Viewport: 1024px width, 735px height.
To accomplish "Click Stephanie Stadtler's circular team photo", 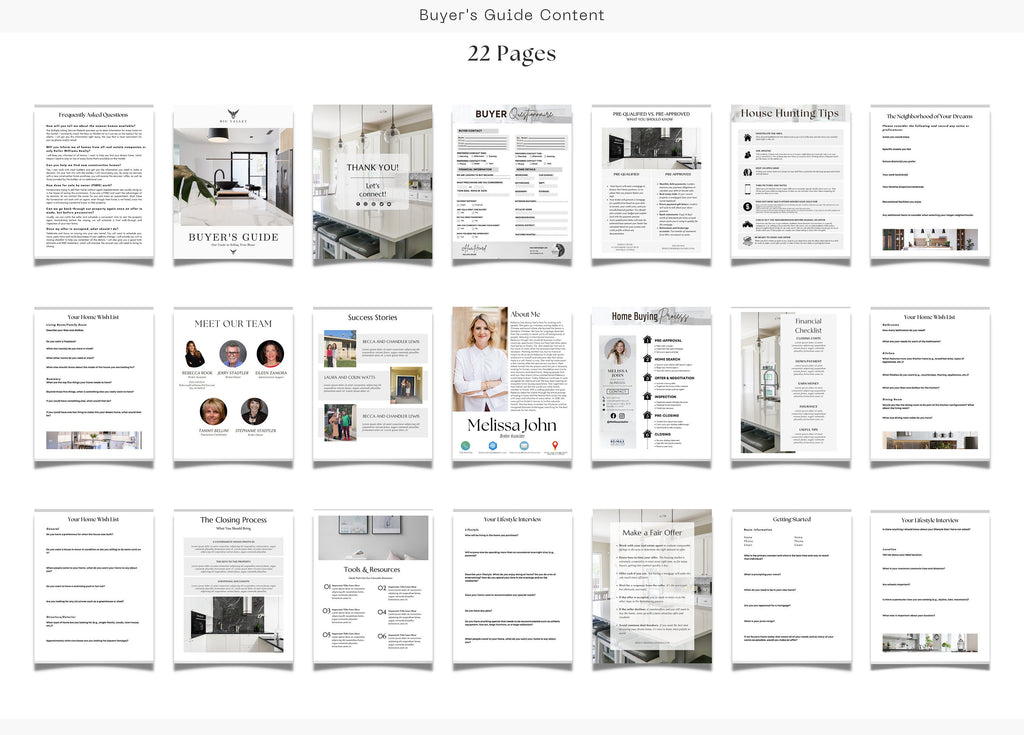I will coord(254,412).
